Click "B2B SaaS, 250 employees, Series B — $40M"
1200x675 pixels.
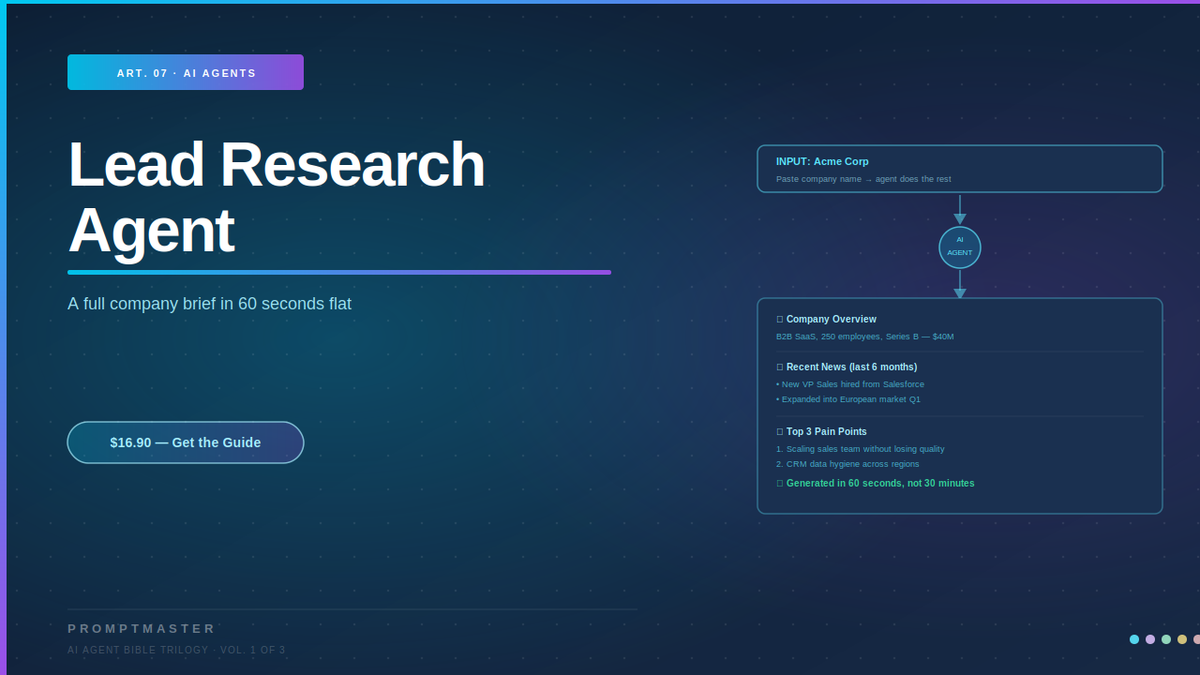point(865,336)
